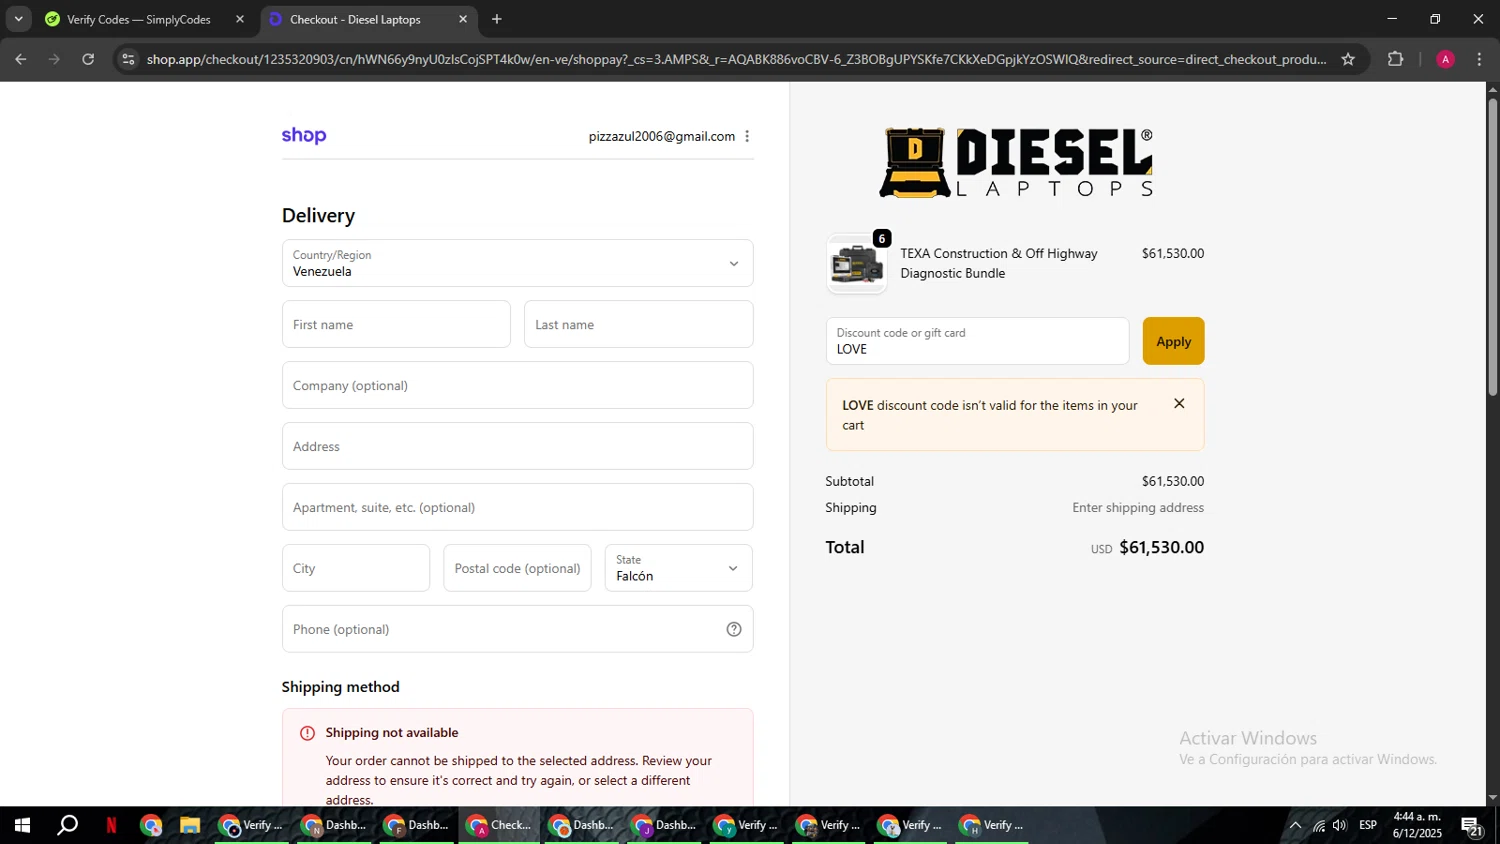Dismiss the LOVE discount code error
Viewport: 1500px width, 844px height.
pyautogui.click(x=1179, y=404)
